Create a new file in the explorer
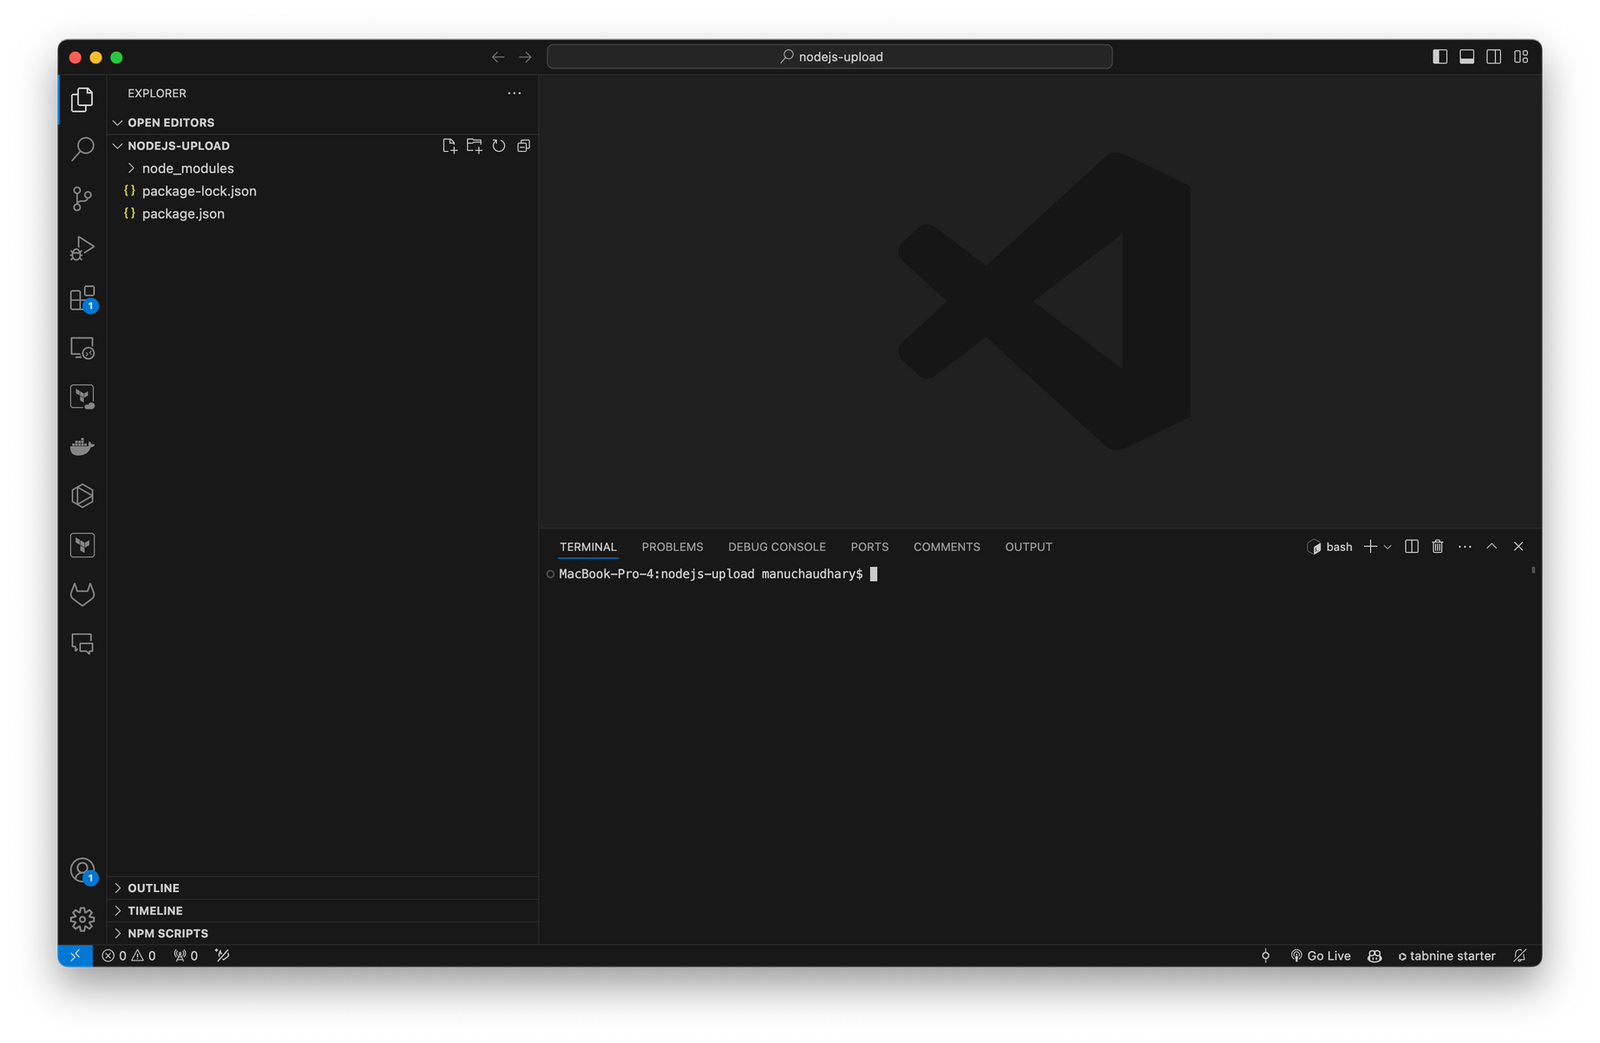This screenshot has width=1600, height=1043. [x=449, y=145]
